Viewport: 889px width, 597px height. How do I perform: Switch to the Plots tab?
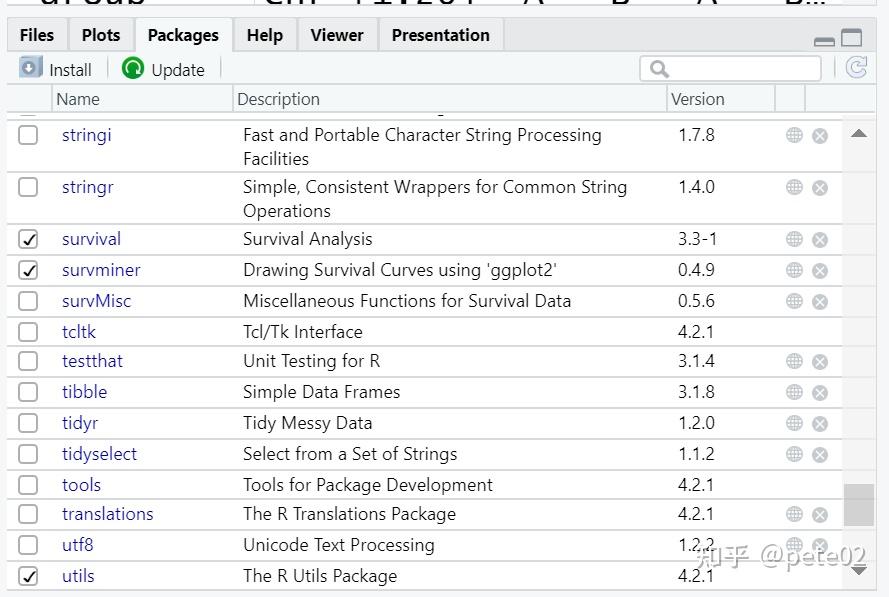[x=101, y=35]
